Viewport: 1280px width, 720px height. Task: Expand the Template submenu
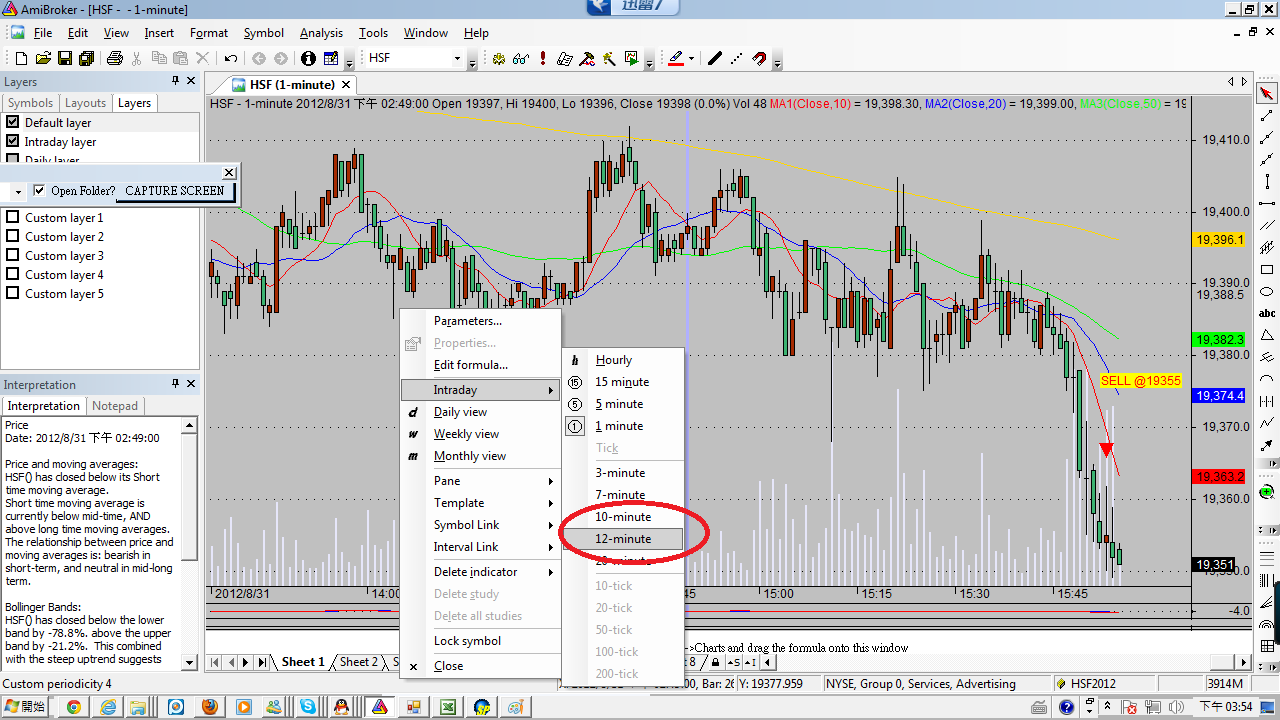[x=479, y=502]
